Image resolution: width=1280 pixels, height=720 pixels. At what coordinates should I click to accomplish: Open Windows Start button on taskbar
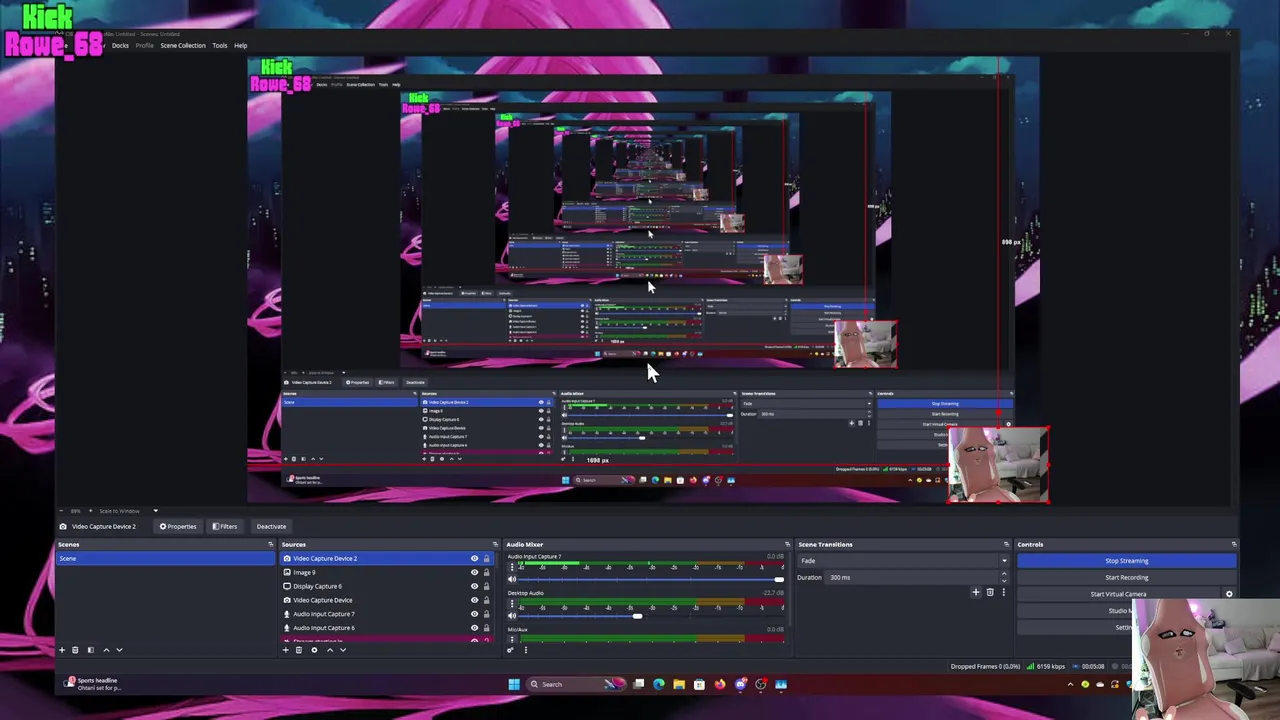coord(514,685)
